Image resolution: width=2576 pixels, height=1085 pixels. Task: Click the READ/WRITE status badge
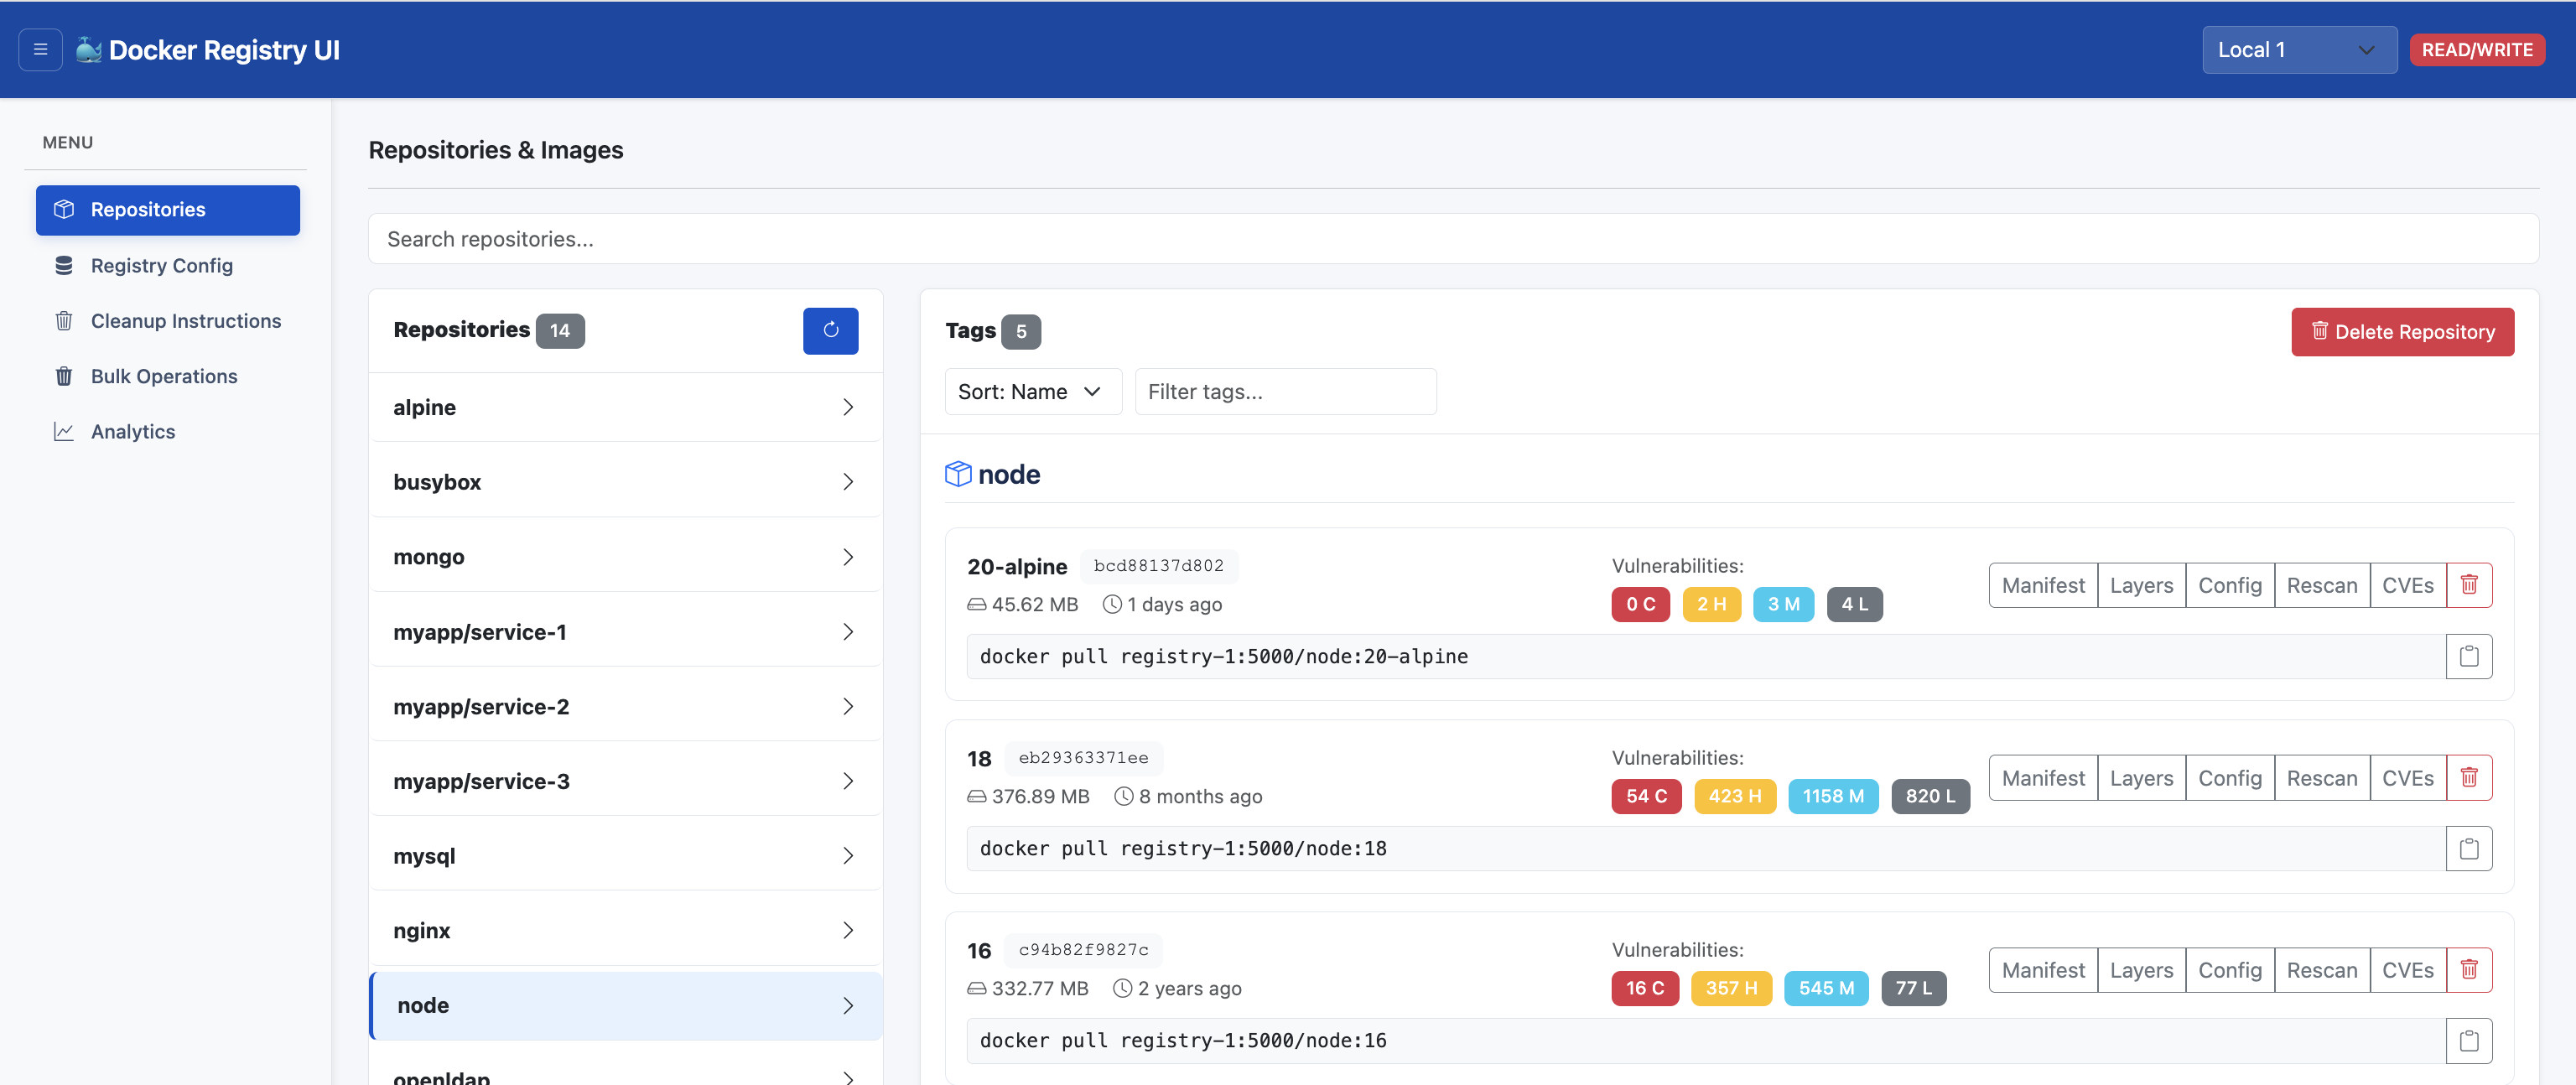tap(2477, 49)
